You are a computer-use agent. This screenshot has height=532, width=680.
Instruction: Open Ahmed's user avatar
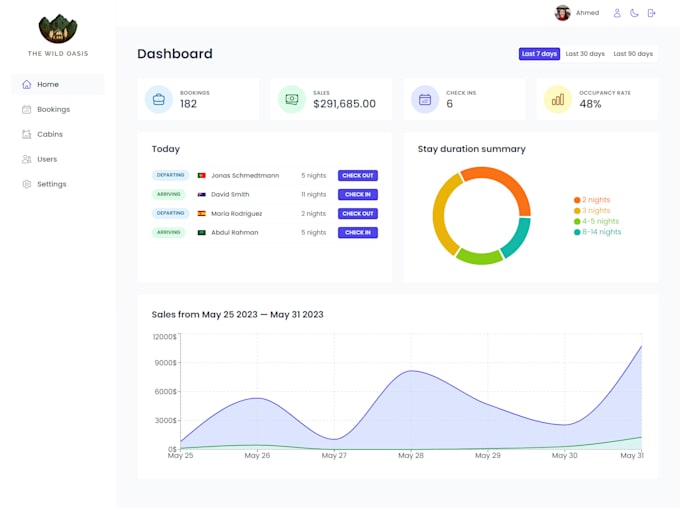coord(562,13)
